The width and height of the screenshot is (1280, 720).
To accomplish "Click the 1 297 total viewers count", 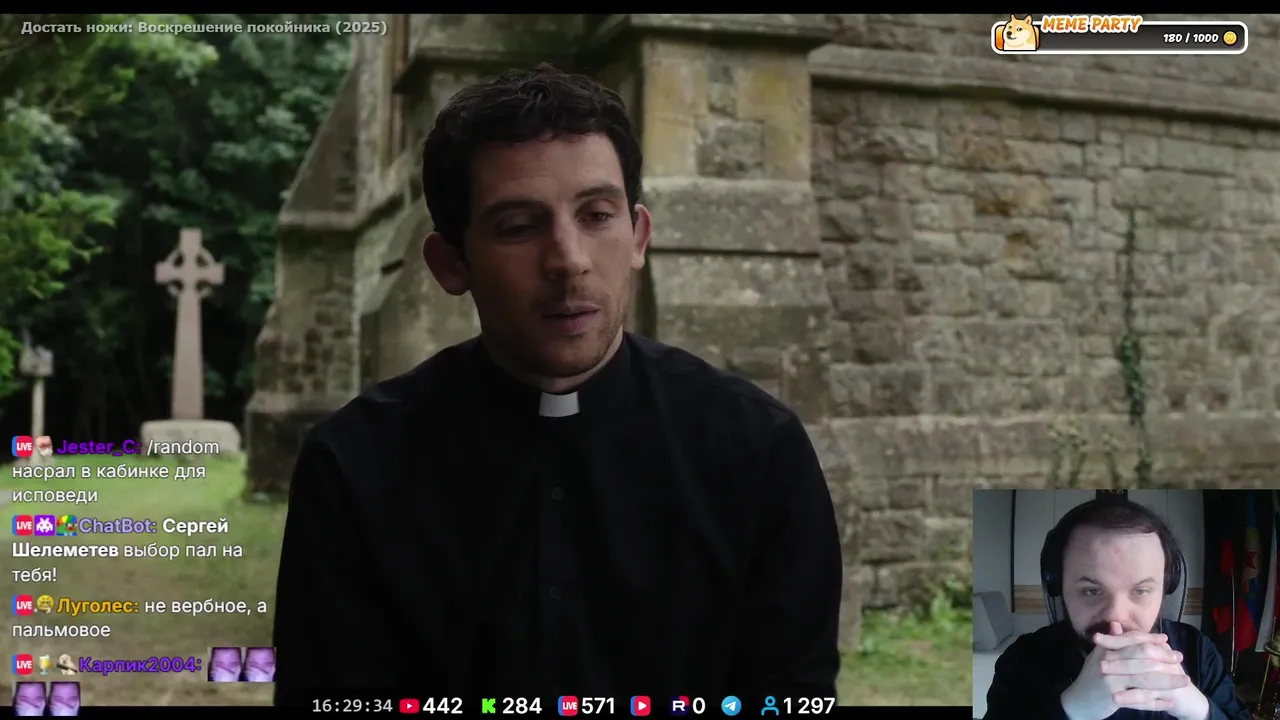I will (809, 706).
